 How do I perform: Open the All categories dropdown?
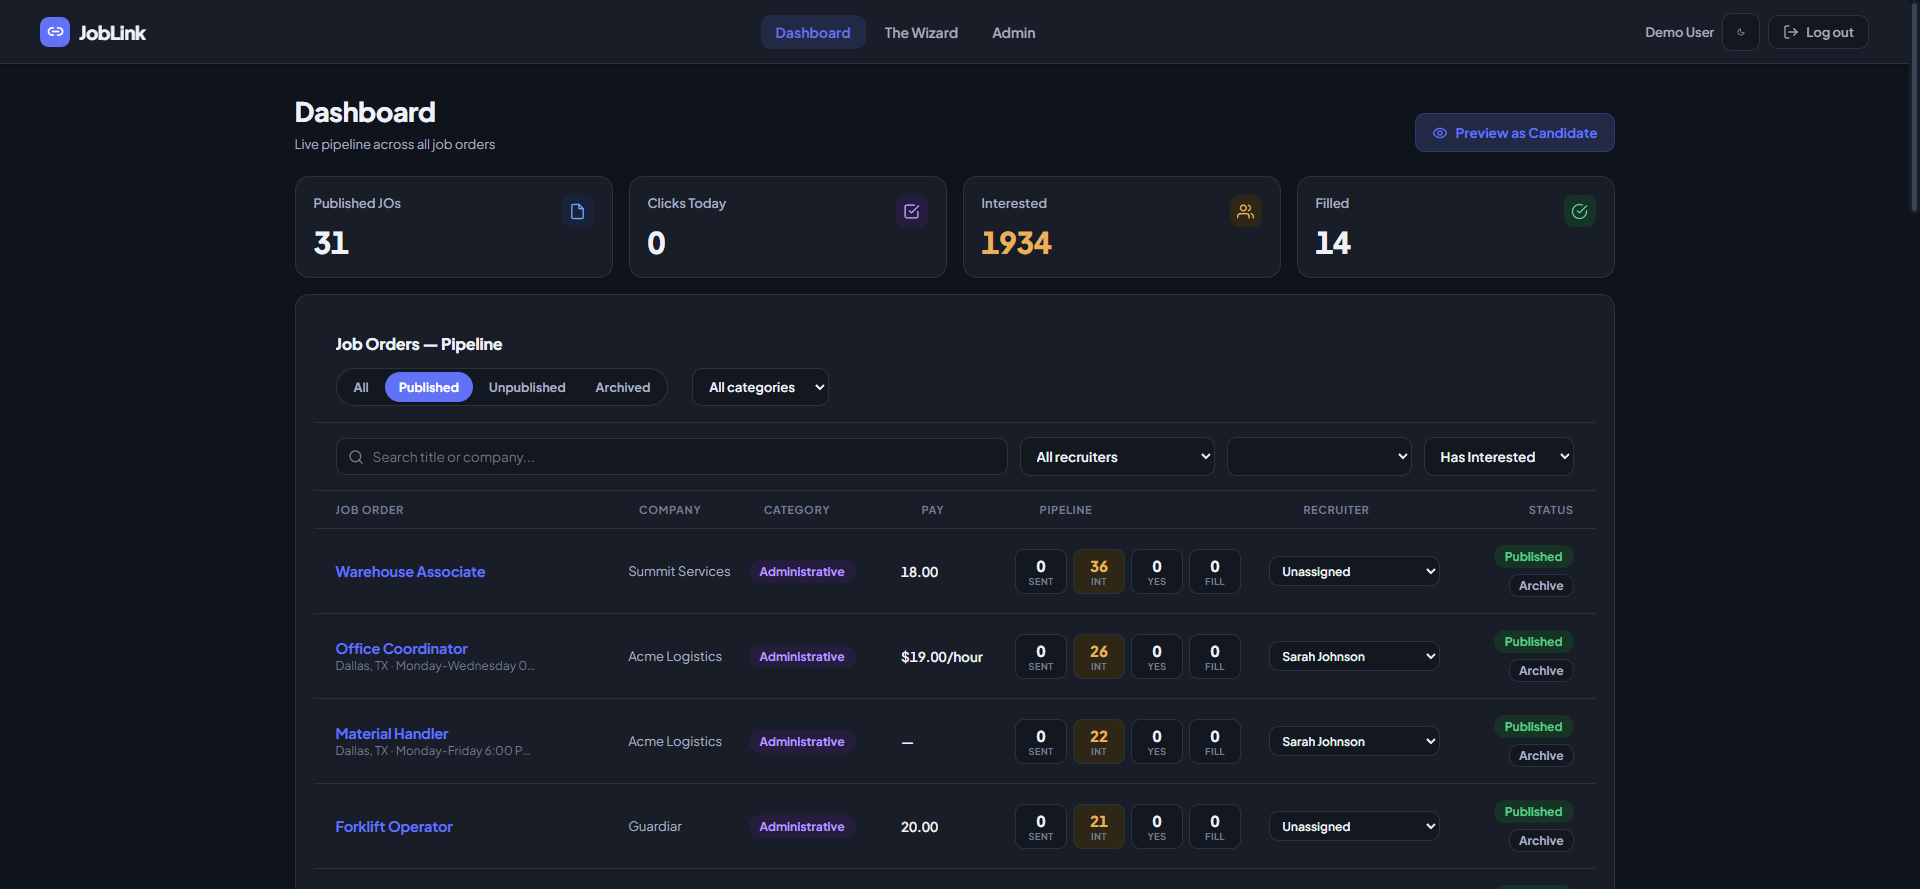coord(760,387)
